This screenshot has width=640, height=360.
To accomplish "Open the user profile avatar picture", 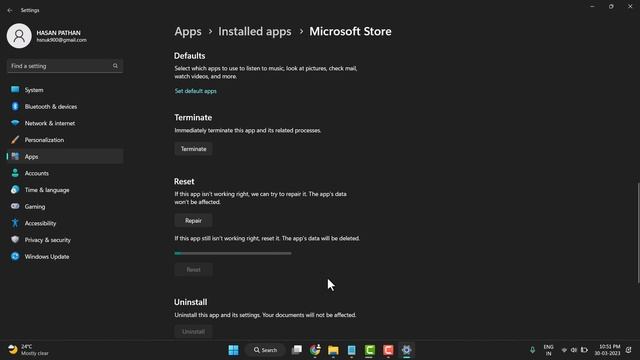I will coord(19,36).
